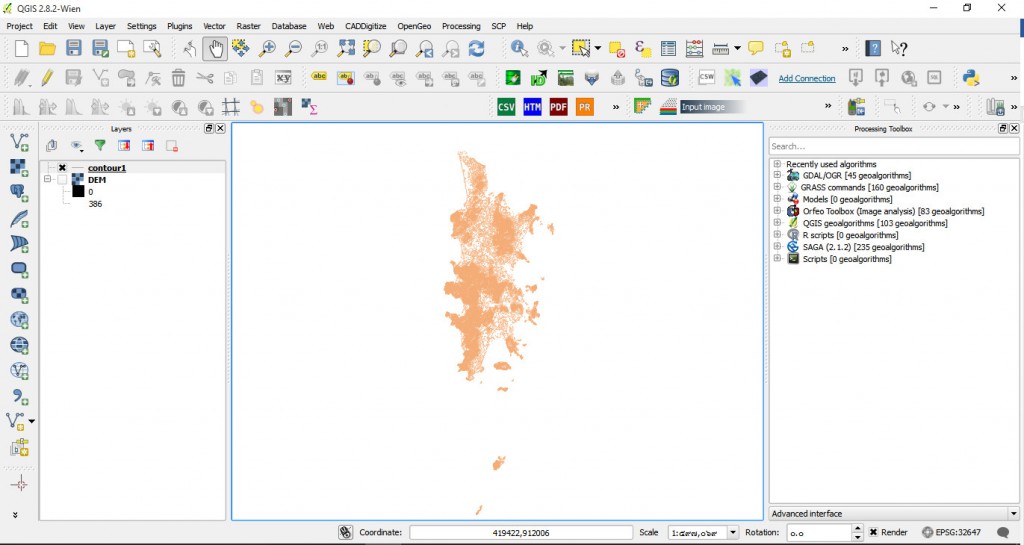Click the black DEM legend color swatch
The image size is (1024, 545).
(75, 192)
